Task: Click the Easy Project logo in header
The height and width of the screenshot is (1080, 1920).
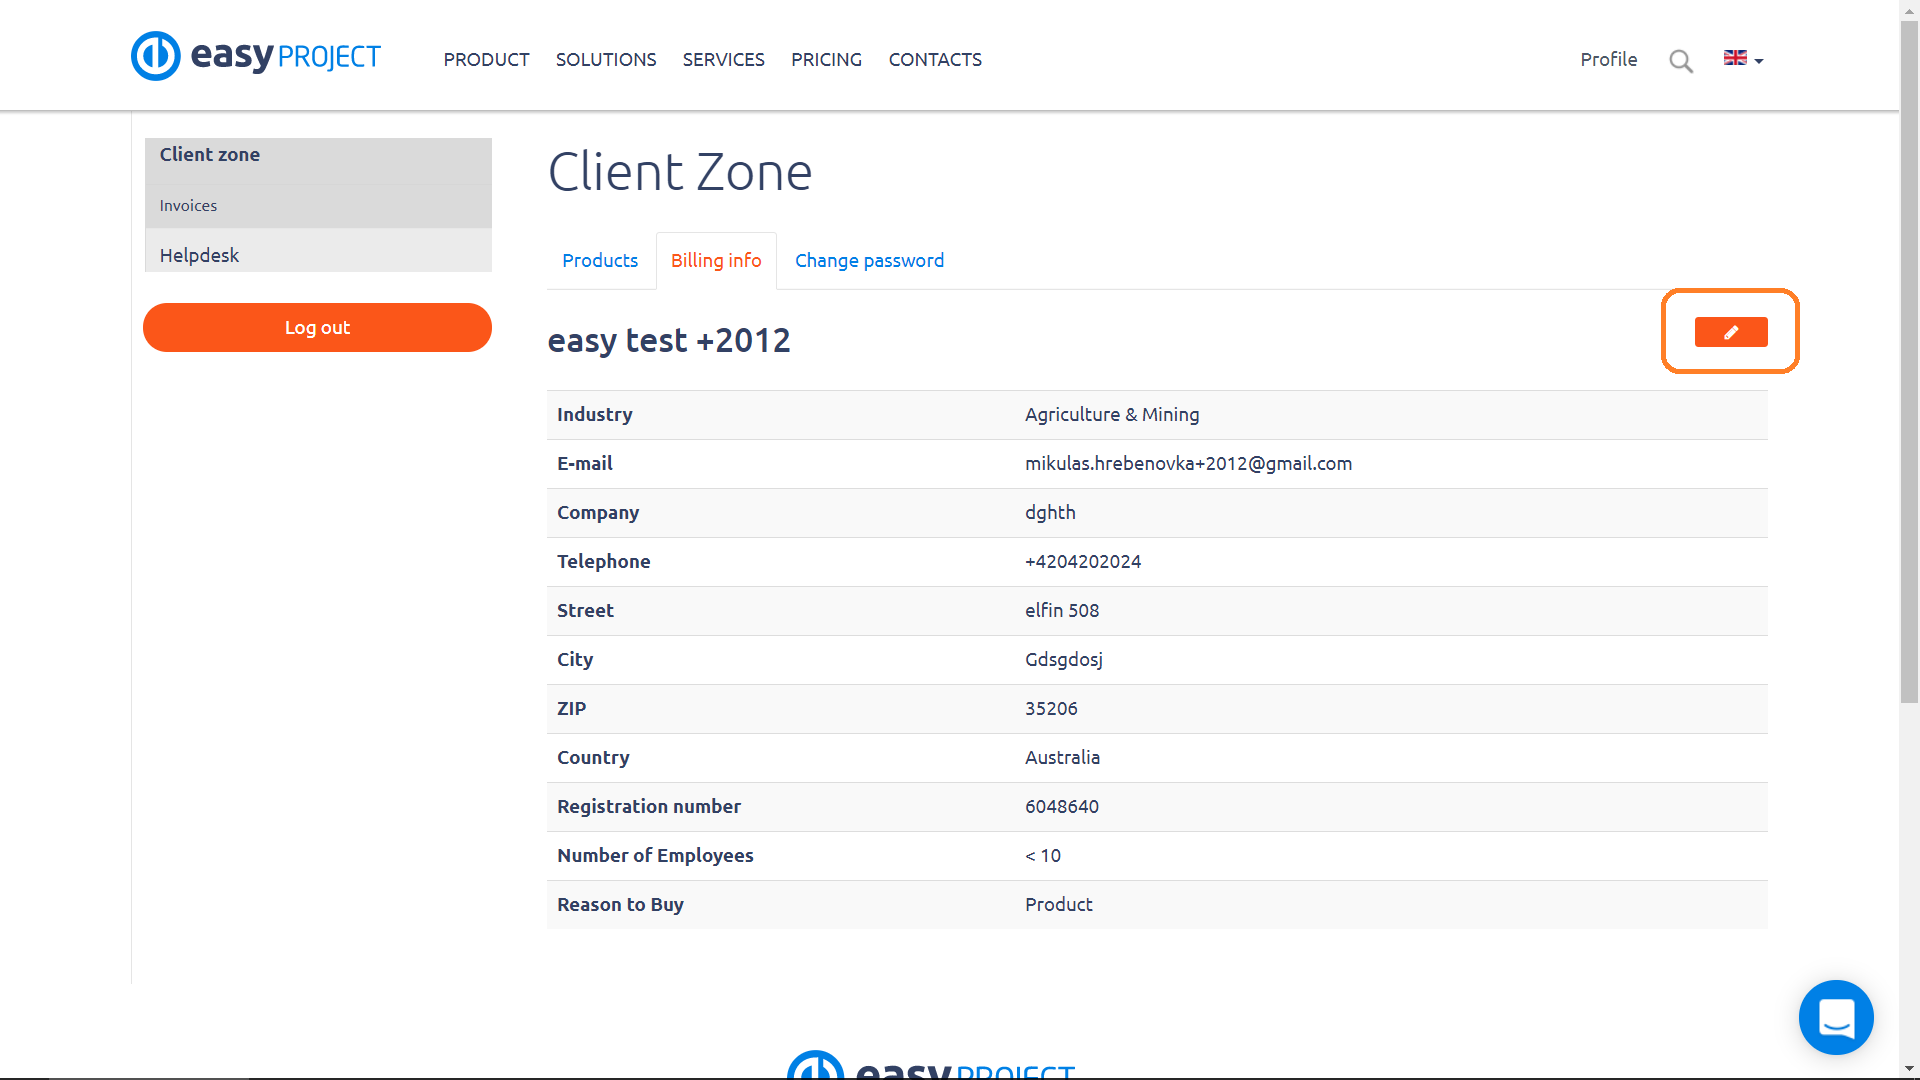Action: click(256, 56)
